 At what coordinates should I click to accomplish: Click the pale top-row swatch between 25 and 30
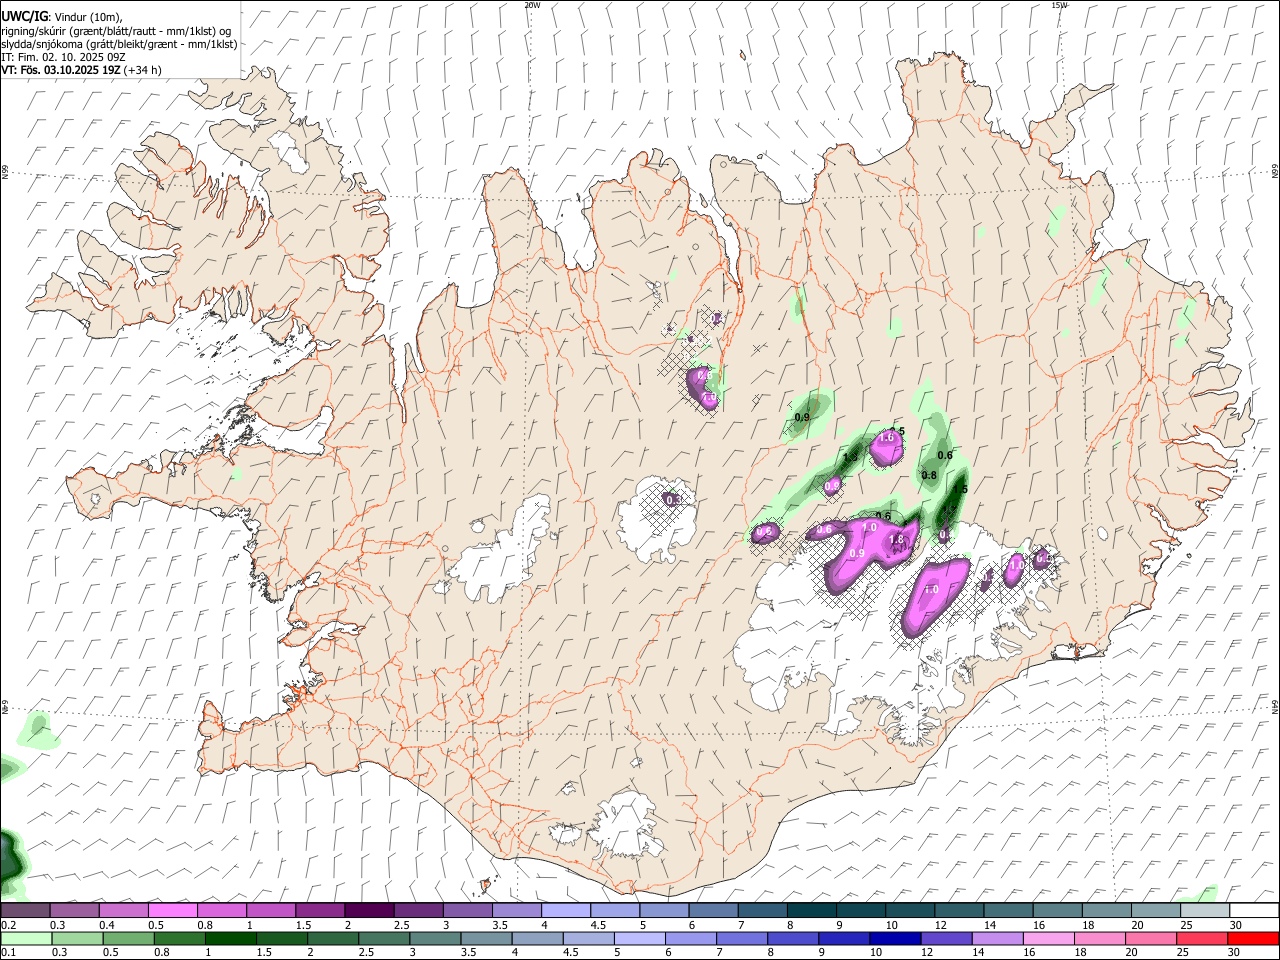tap(1205, 911)
